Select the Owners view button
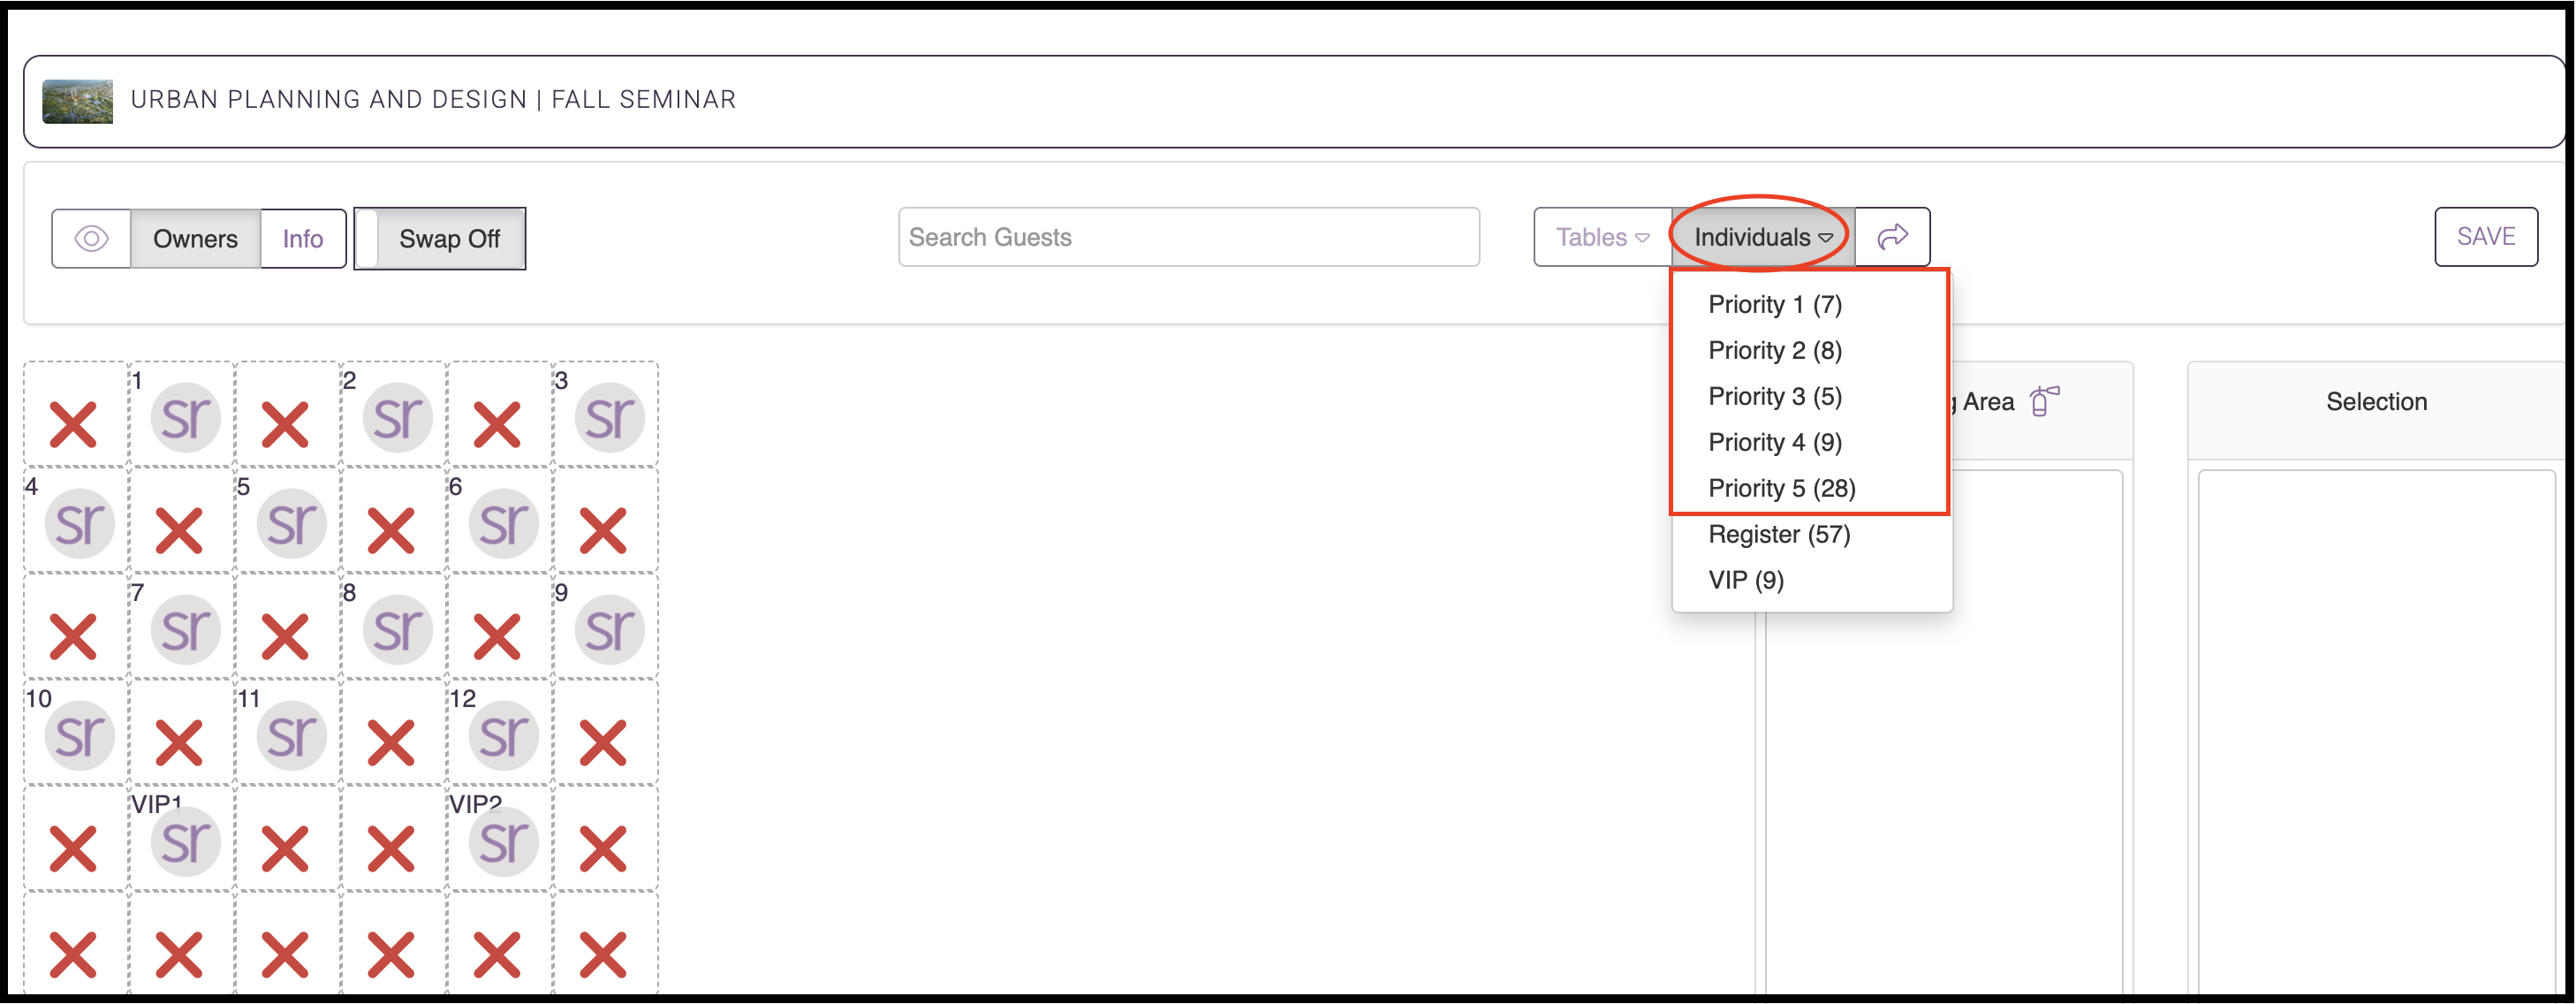The image size is (2576, 1004). (195, 238)
